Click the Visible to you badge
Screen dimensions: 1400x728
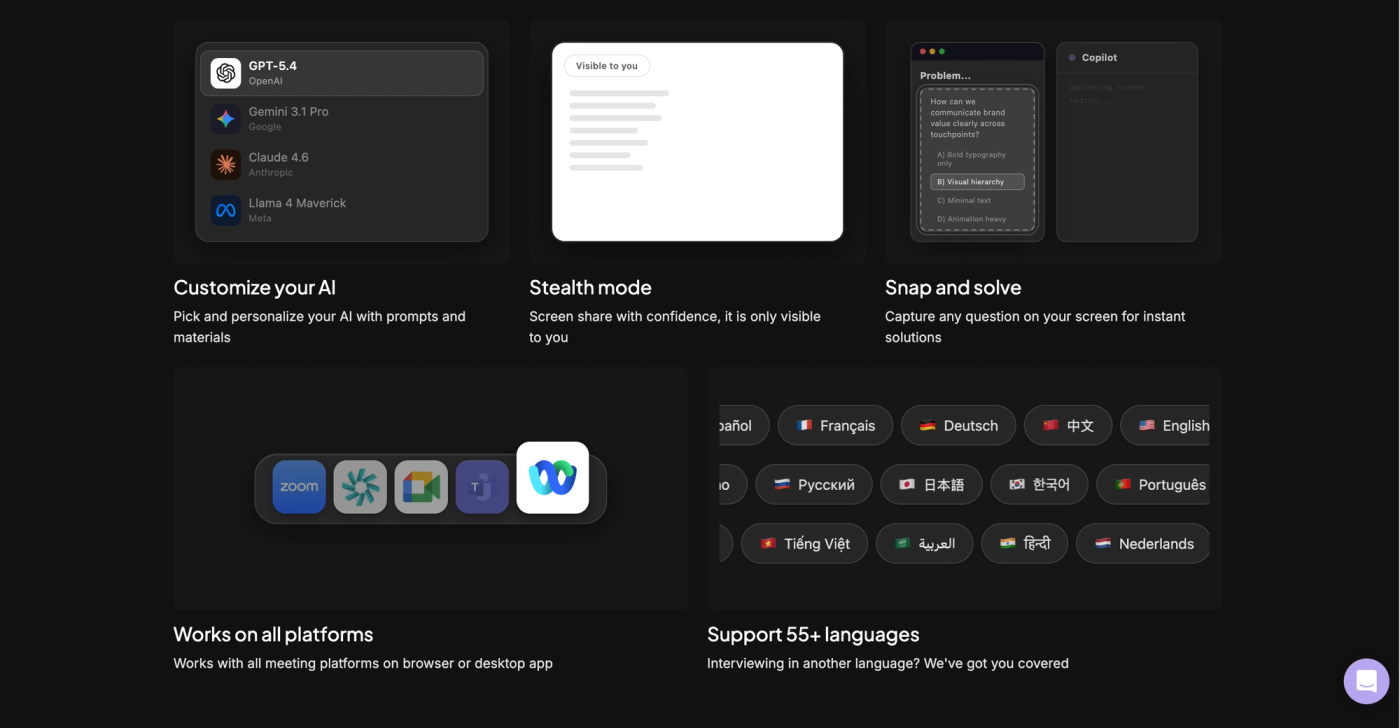(607, 66)
